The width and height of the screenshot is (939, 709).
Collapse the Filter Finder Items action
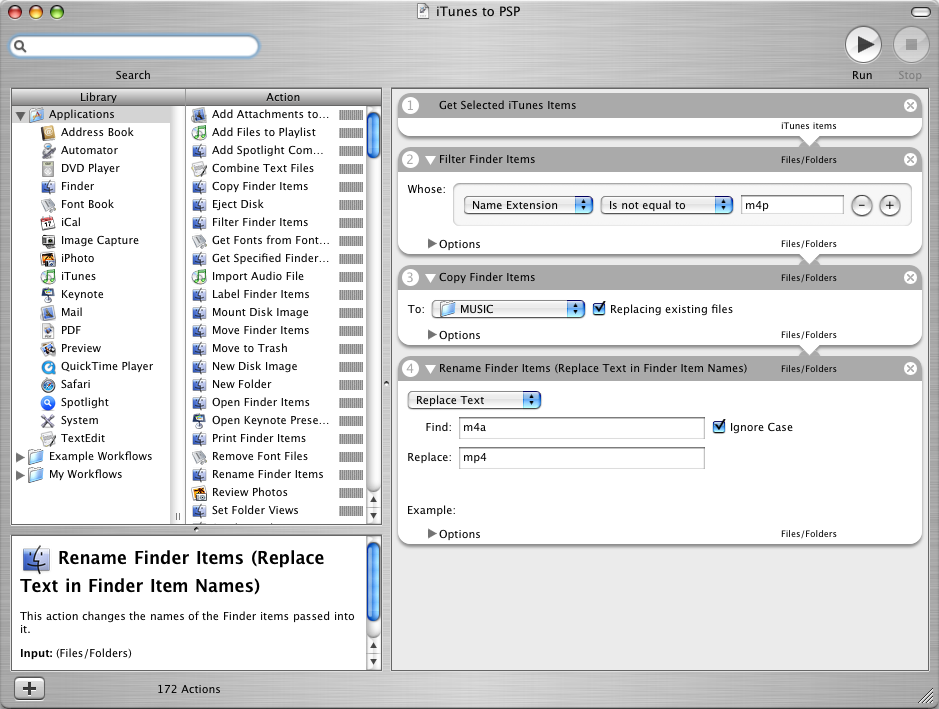[430, 160]
